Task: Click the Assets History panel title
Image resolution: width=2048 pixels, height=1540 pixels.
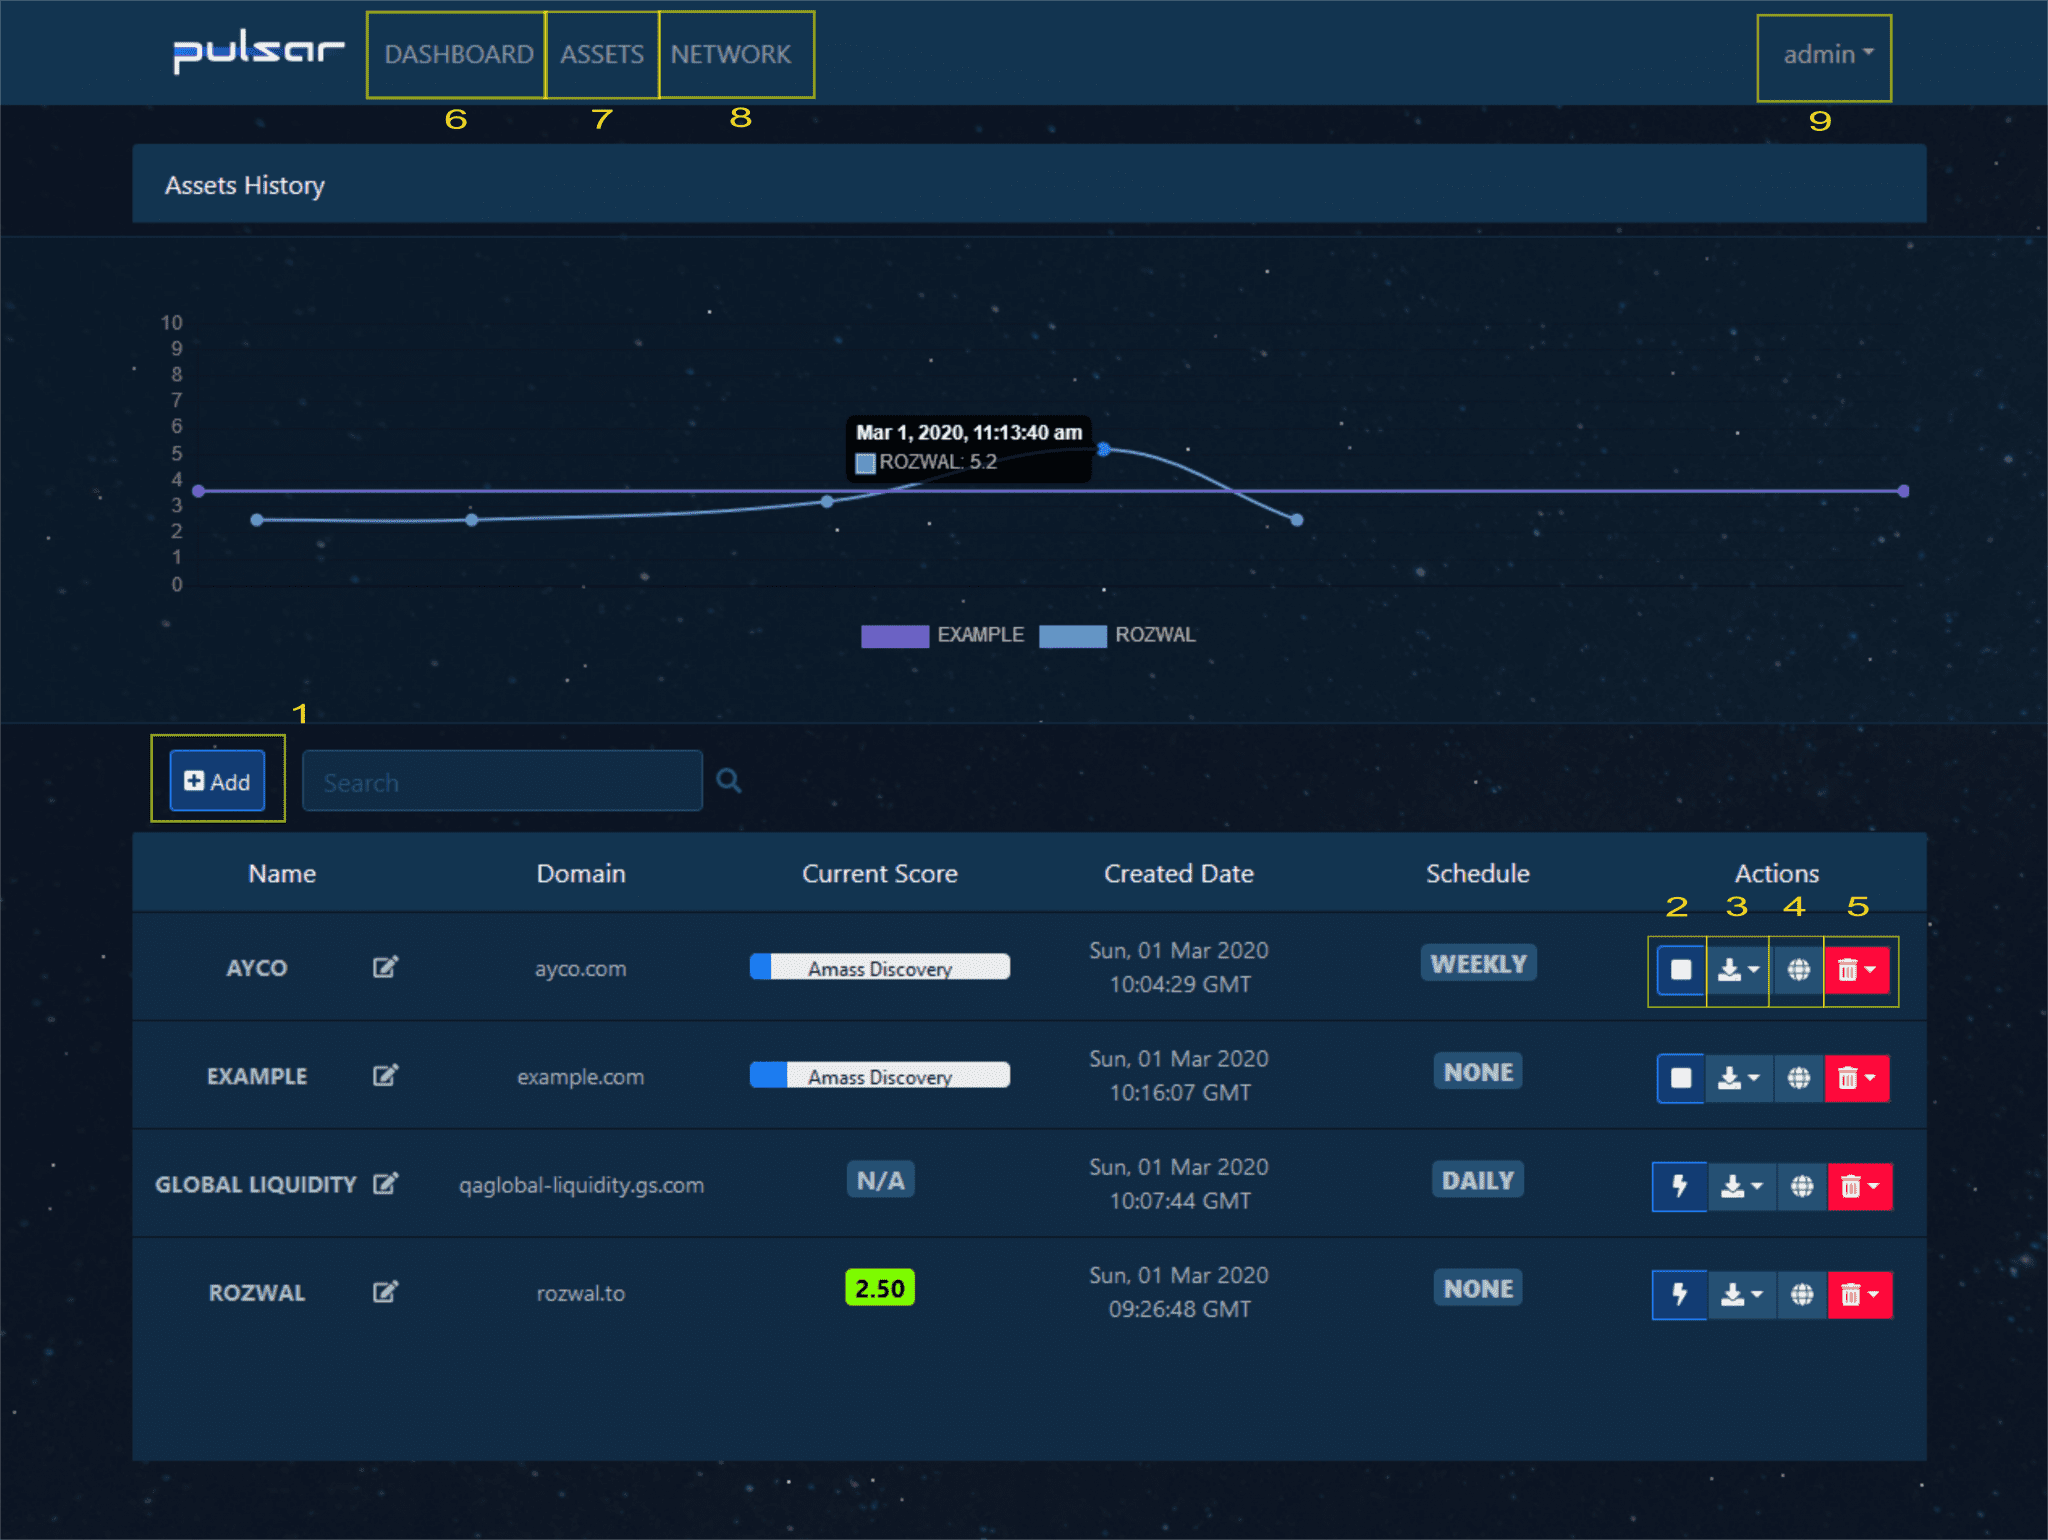Action: click(245, 185)
